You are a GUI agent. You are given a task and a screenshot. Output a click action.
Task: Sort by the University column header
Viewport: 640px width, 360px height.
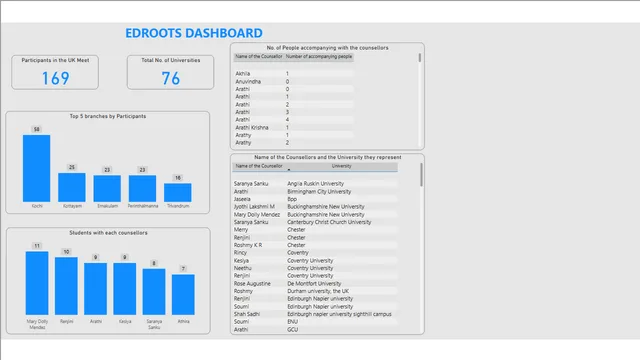[x=341, y=166]
